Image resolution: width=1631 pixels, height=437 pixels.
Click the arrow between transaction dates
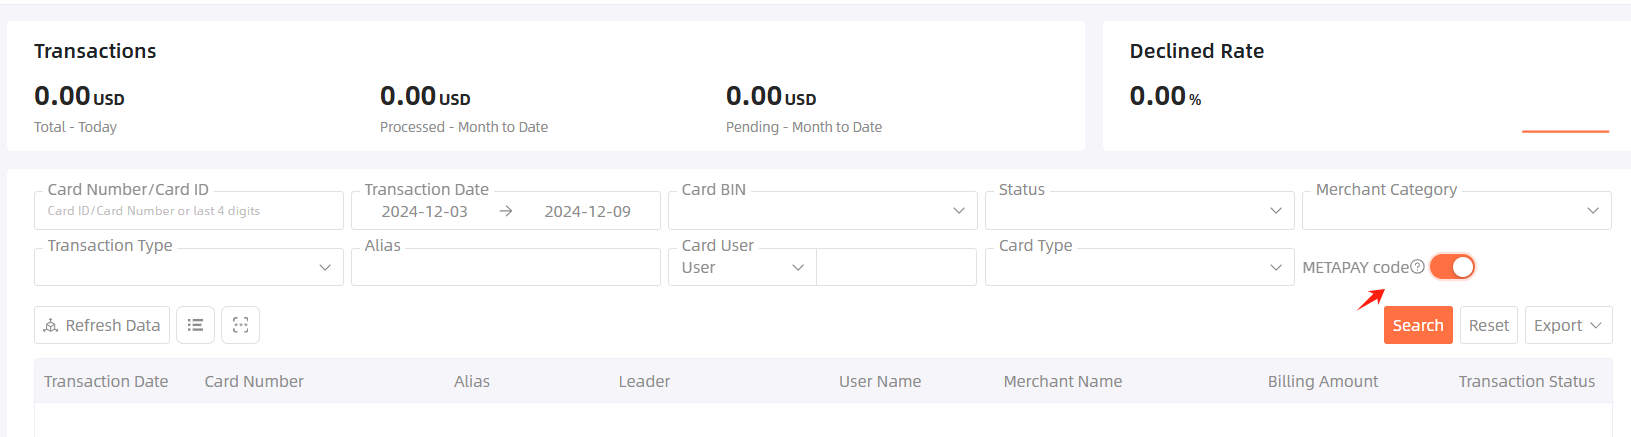pyautogui.click(x=506, y=211)
